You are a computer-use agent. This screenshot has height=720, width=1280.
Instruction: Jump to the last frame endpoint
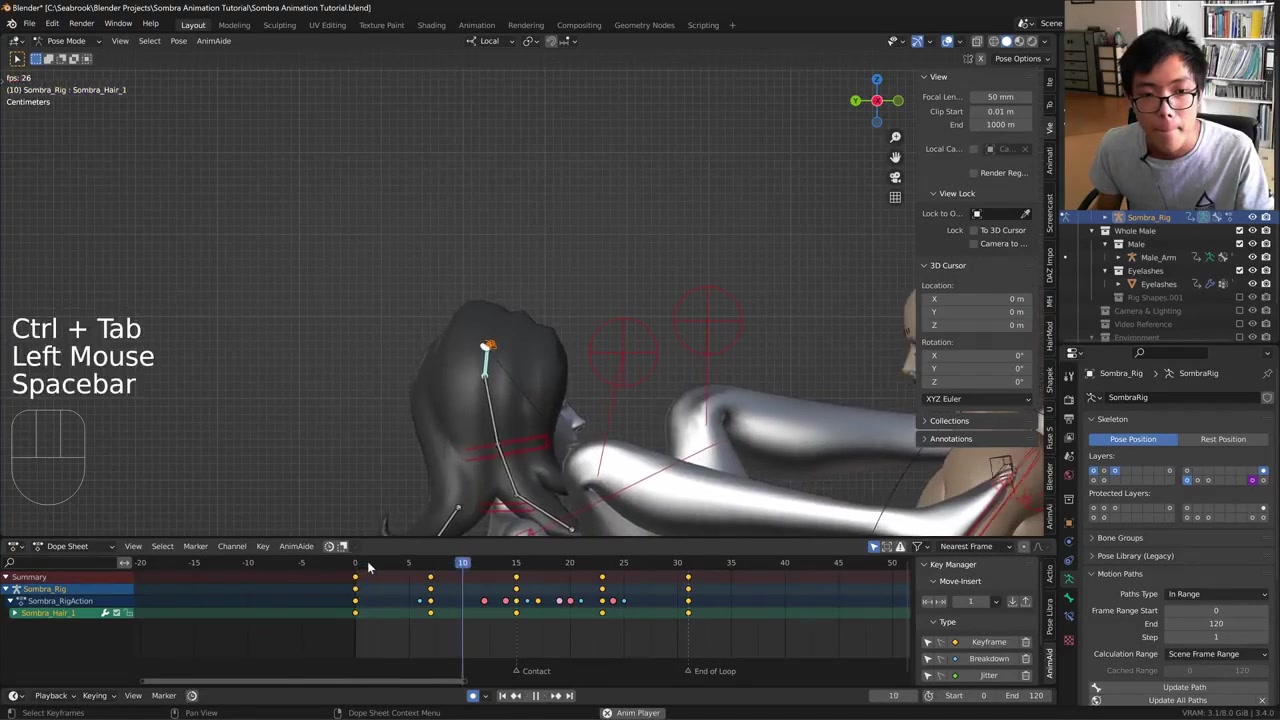569,696
